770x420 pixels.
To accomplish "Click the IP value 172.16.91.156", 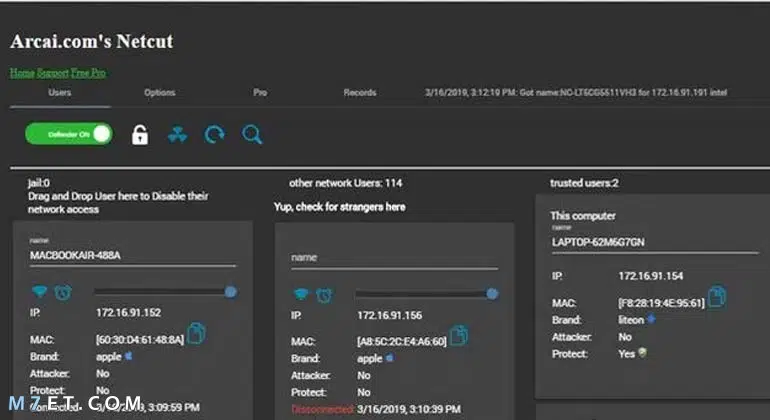I will pyautogui.click(x=389, y=315).
